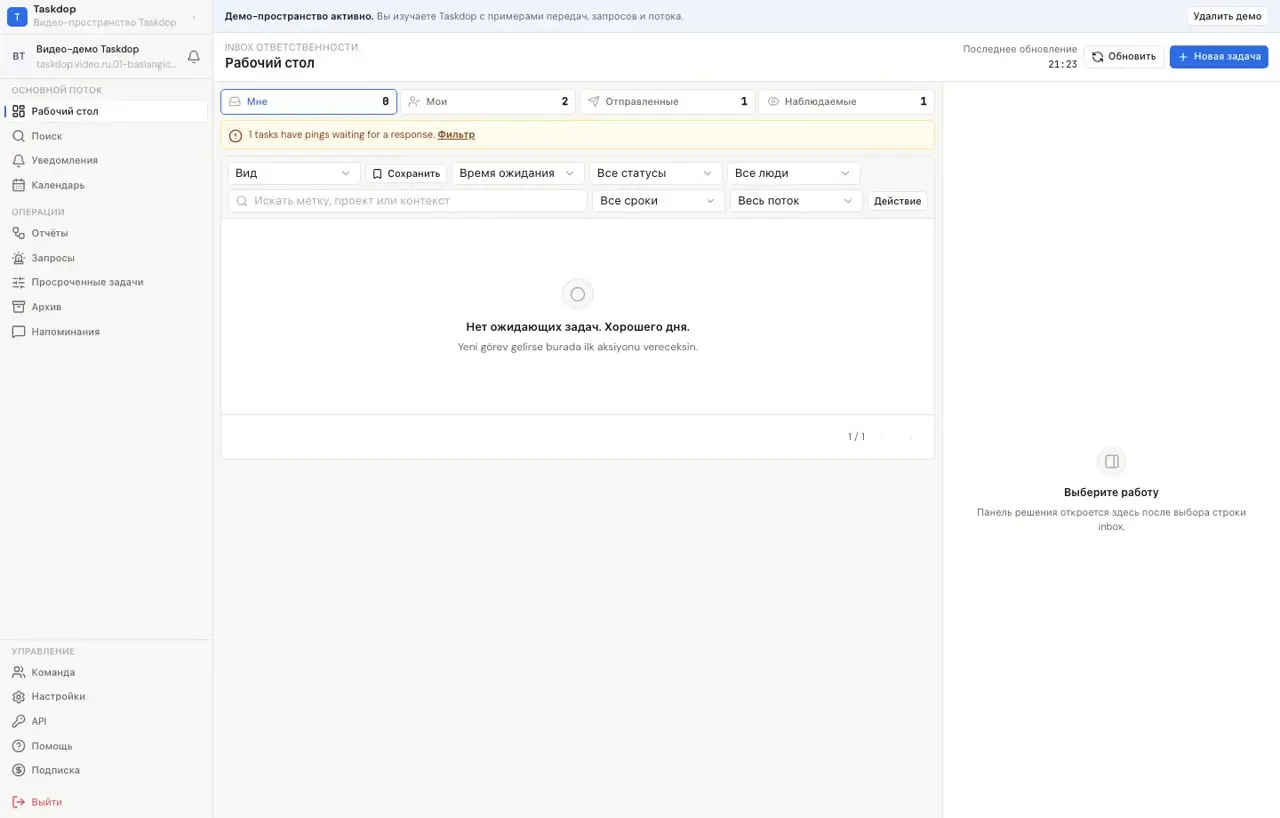The width and height of the screenshot is (1280, 818).
Task: Open Напоминания in the sidebar
Action: click(x=106, y=332)
